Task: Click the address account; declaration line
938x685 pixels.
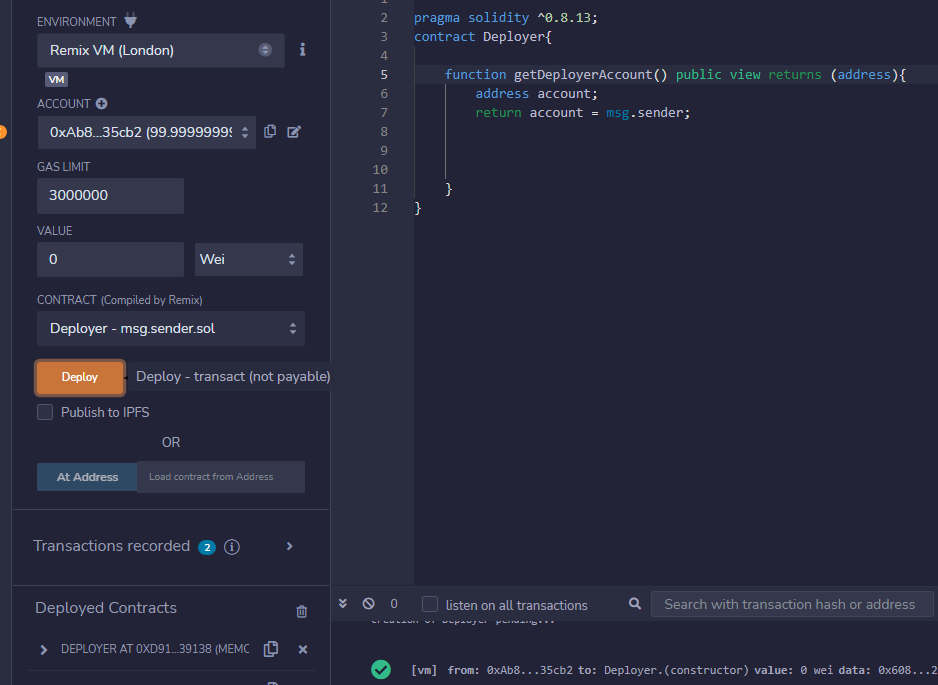Action: (x=537, y=94)
